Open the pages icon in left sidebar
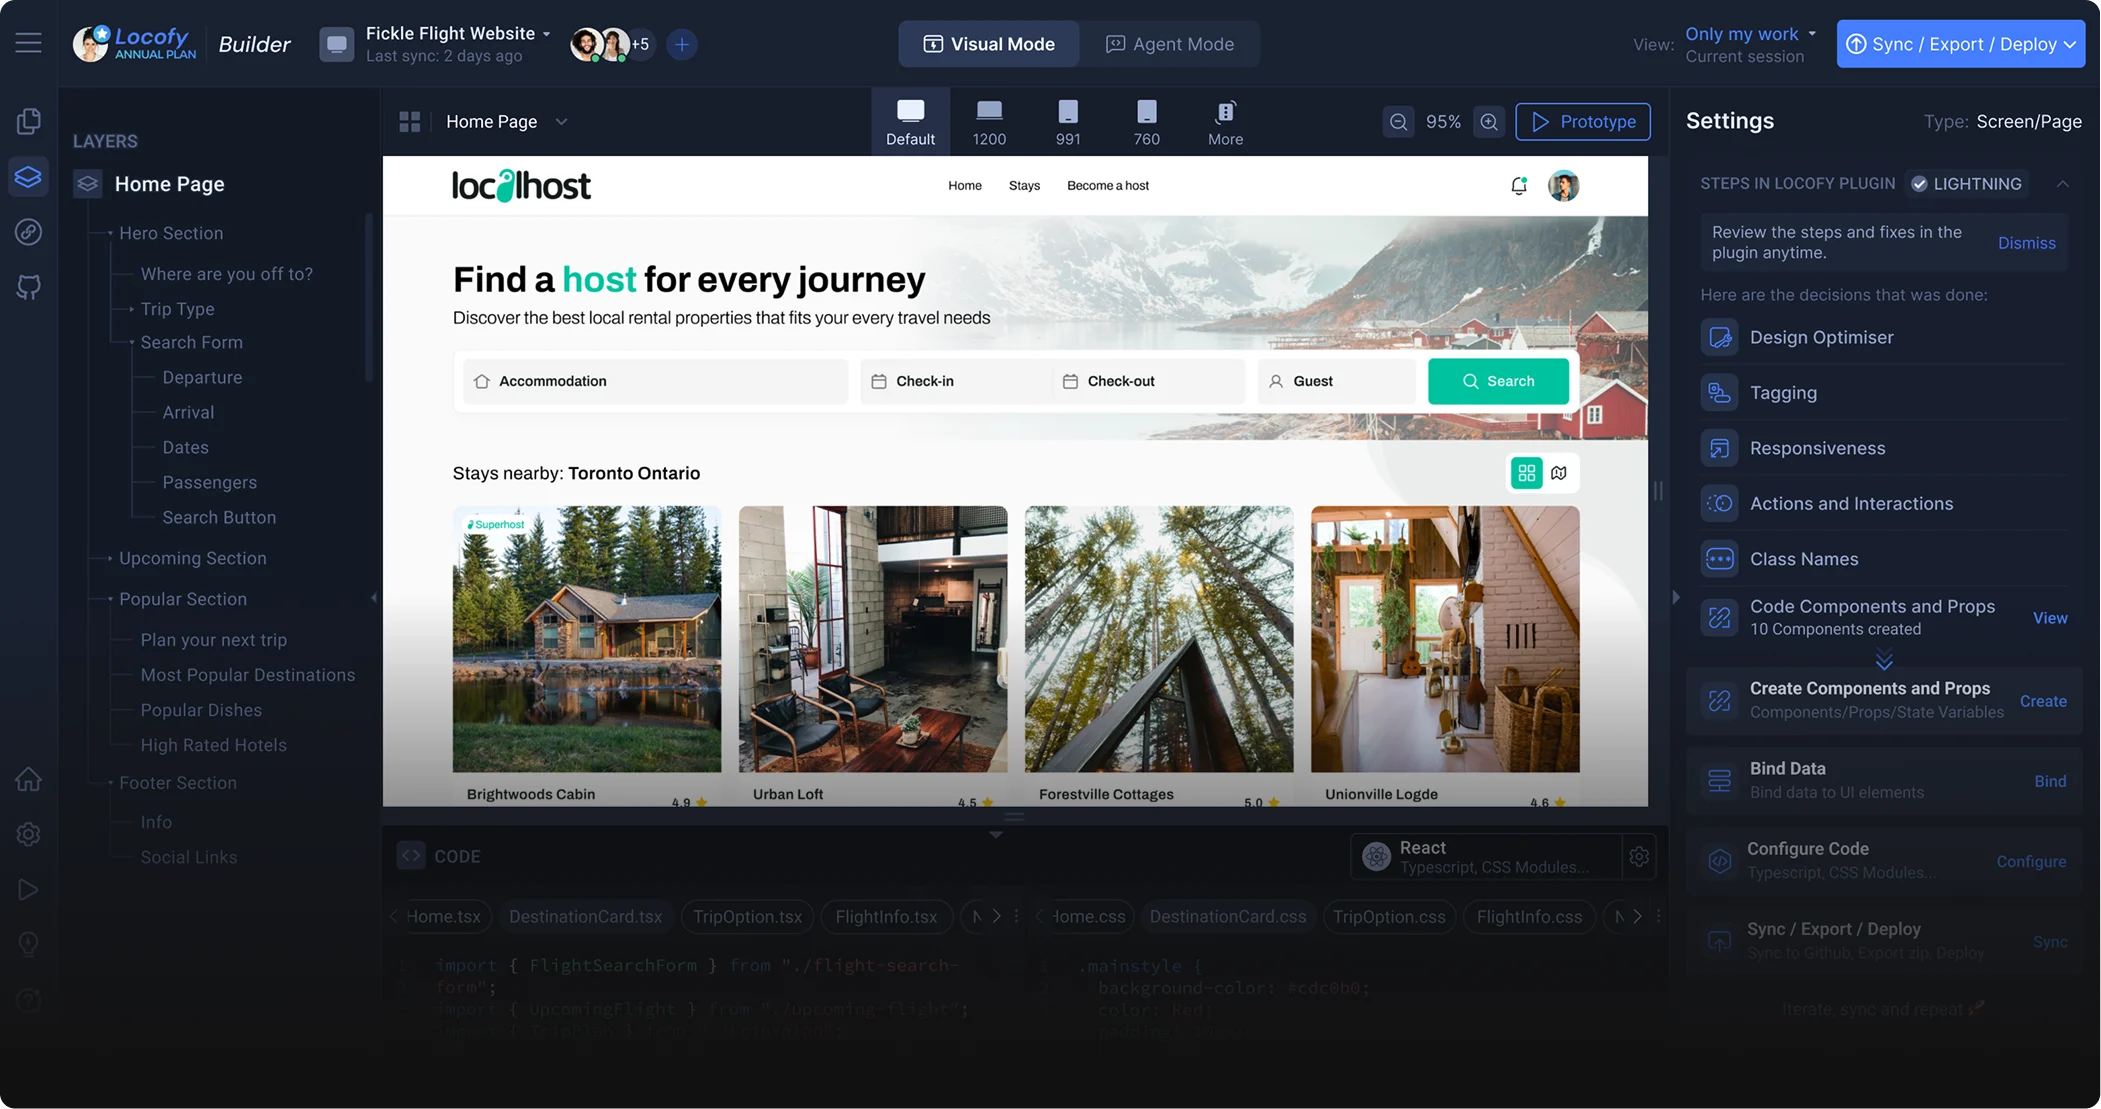This screenshot has height=1109, width=2101. coord(28,121)
